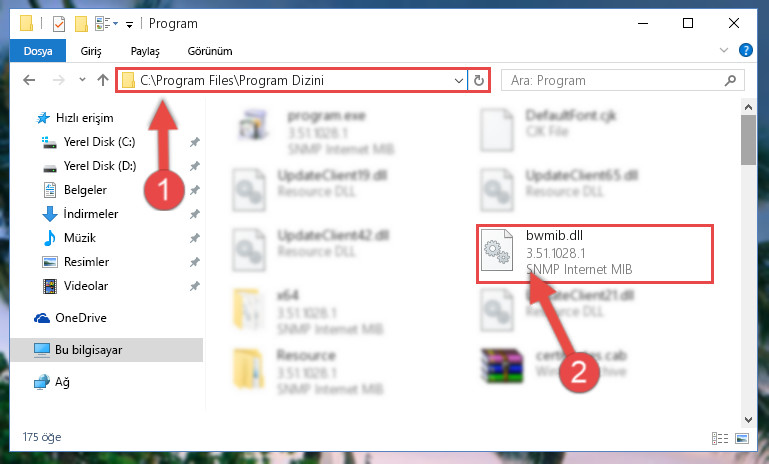Switch to the Görünüm tab

point(210,51)
